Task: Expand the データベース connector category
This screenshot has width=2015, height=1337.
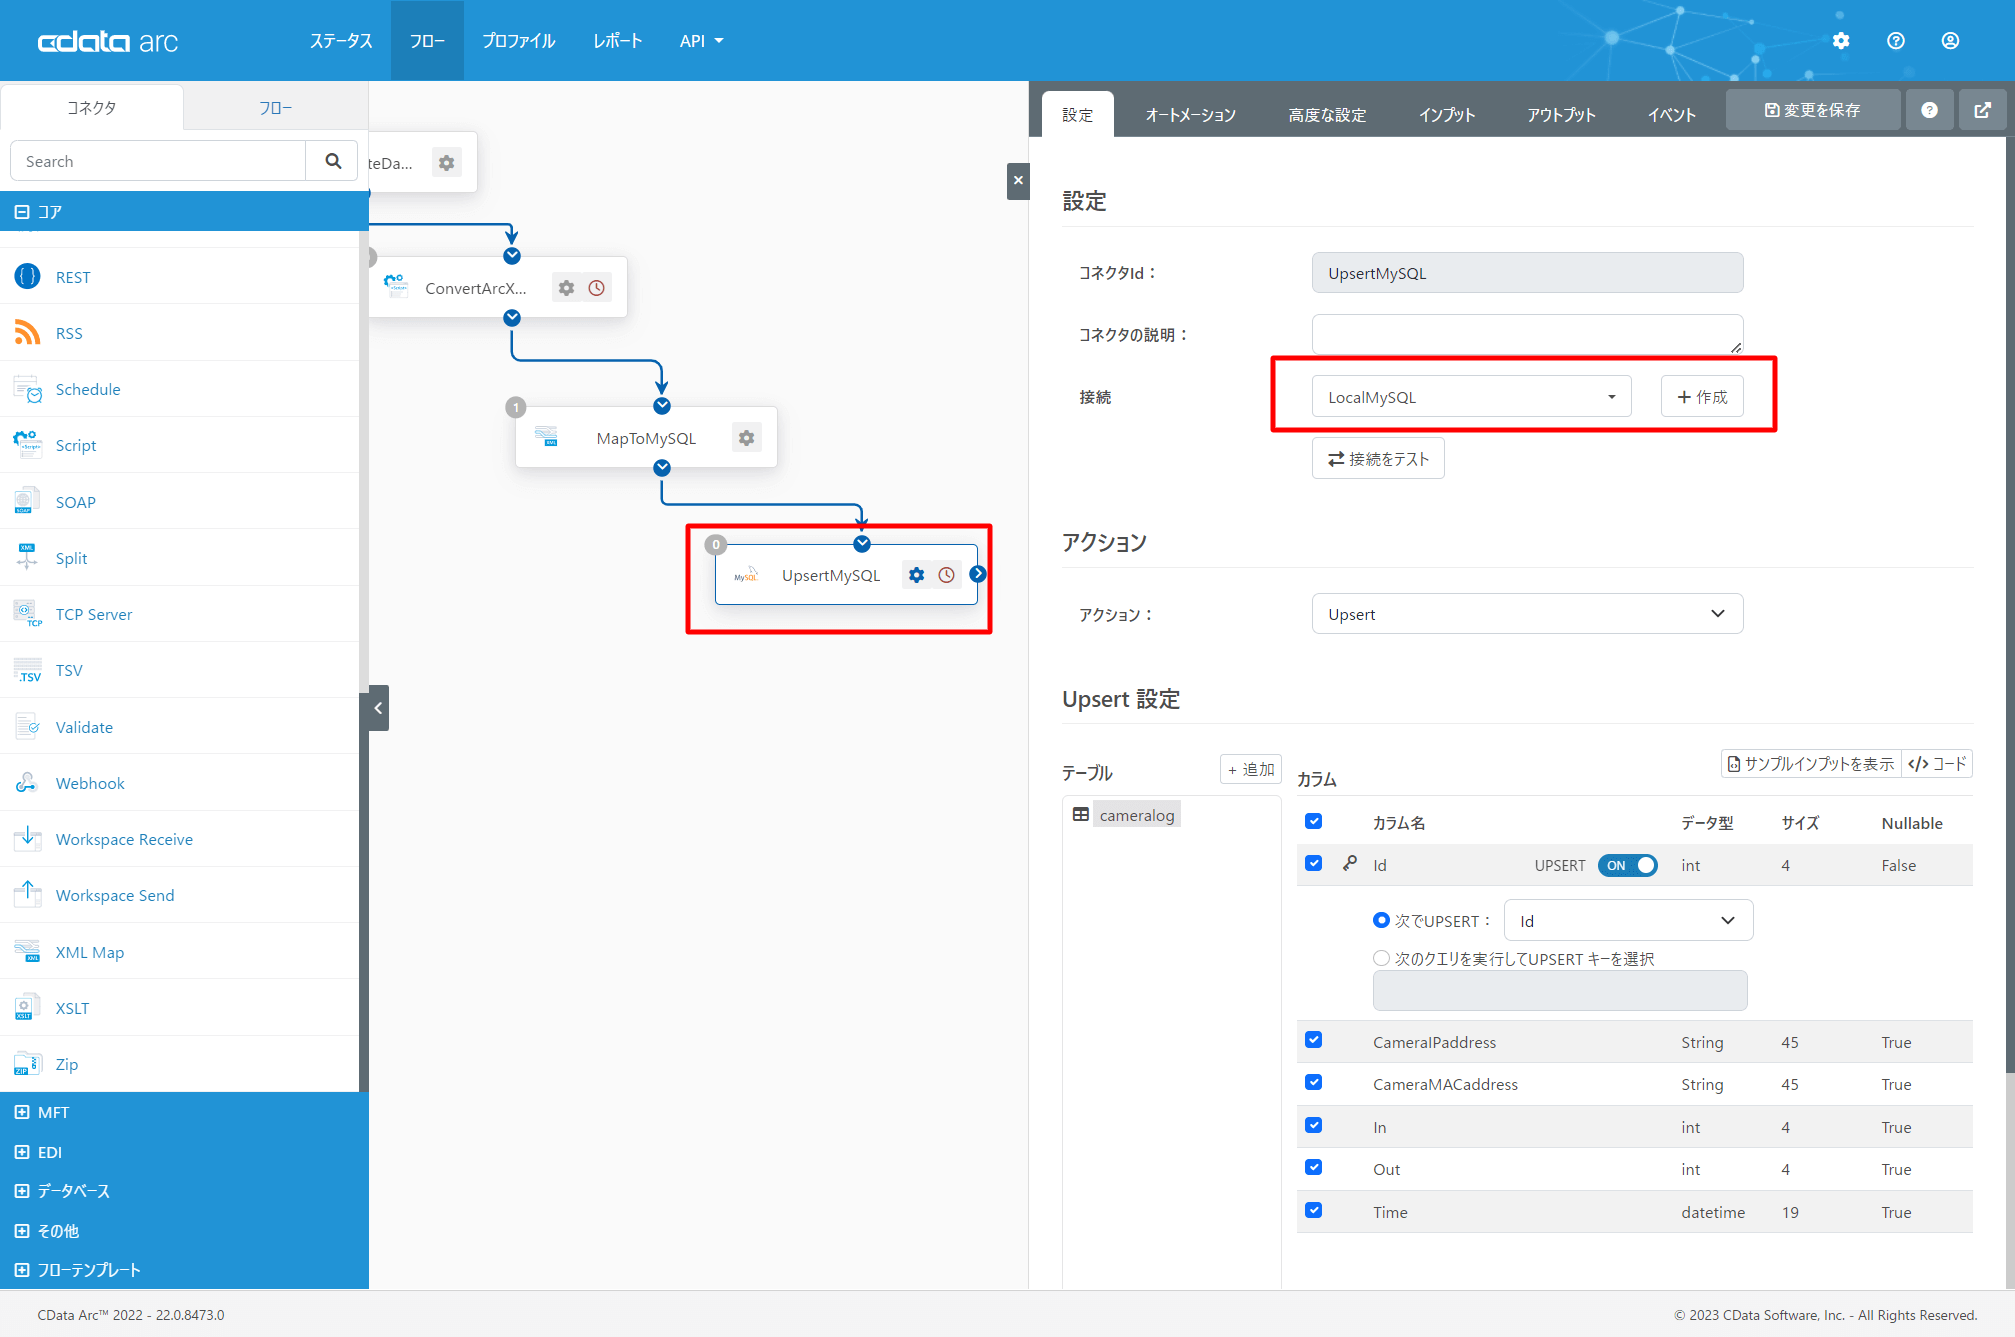Action: pyautogui.click(x=74, y=1191)
